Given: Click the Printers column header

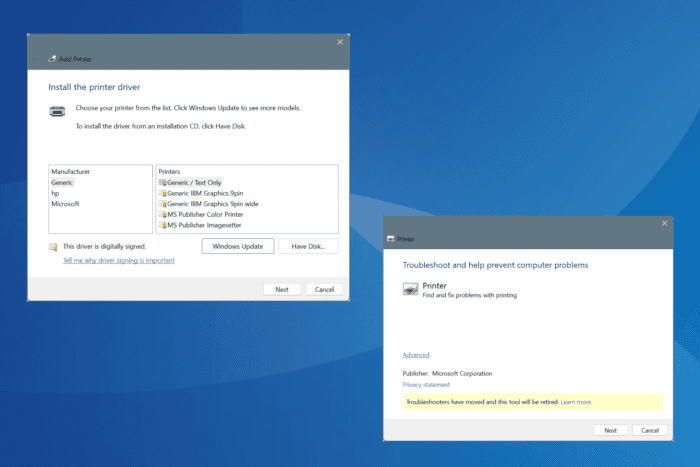Looking at the screenshot, I should (169, 172).
